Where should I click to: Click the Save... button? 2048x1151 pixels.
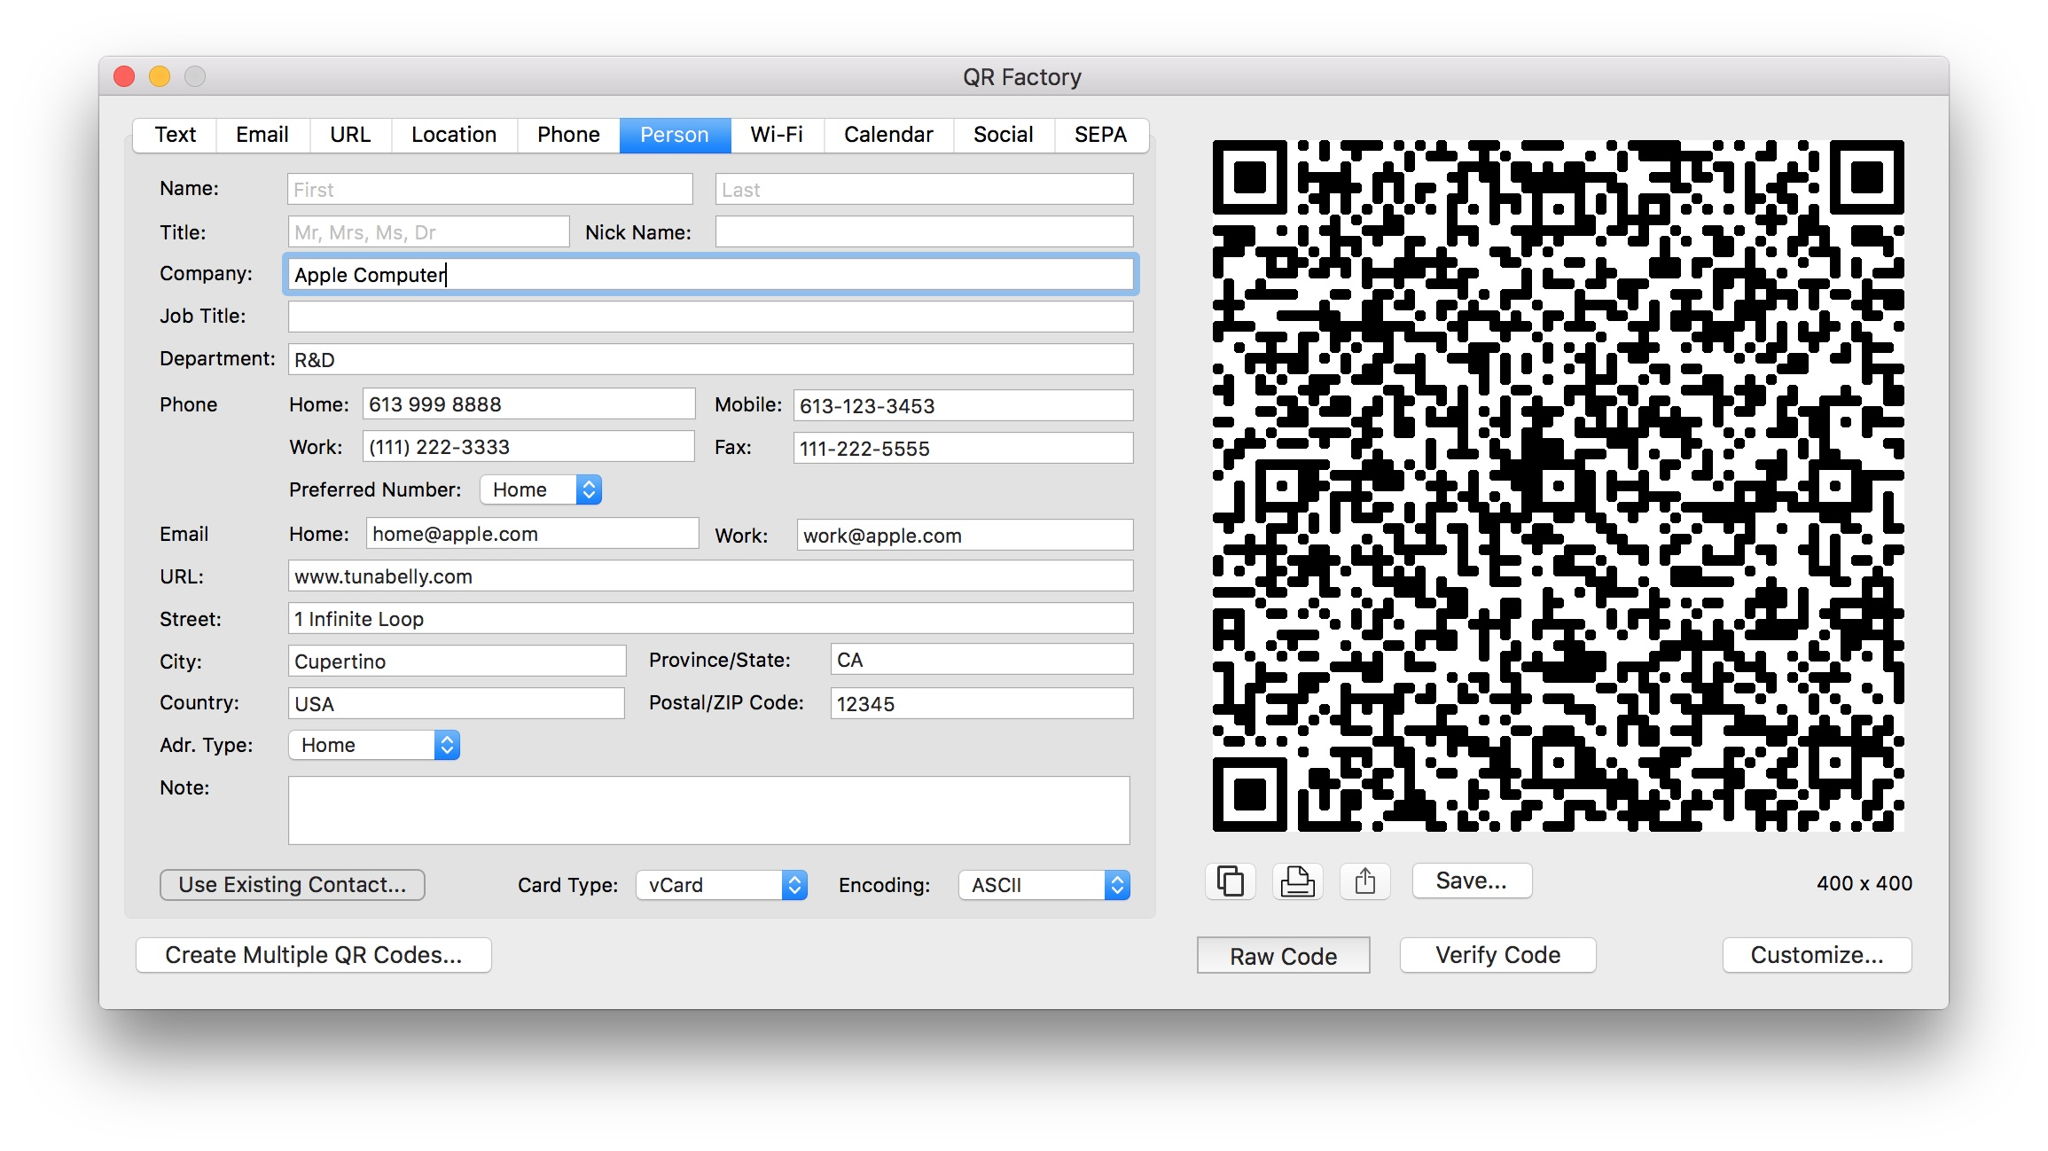(x=1471, y=881)
